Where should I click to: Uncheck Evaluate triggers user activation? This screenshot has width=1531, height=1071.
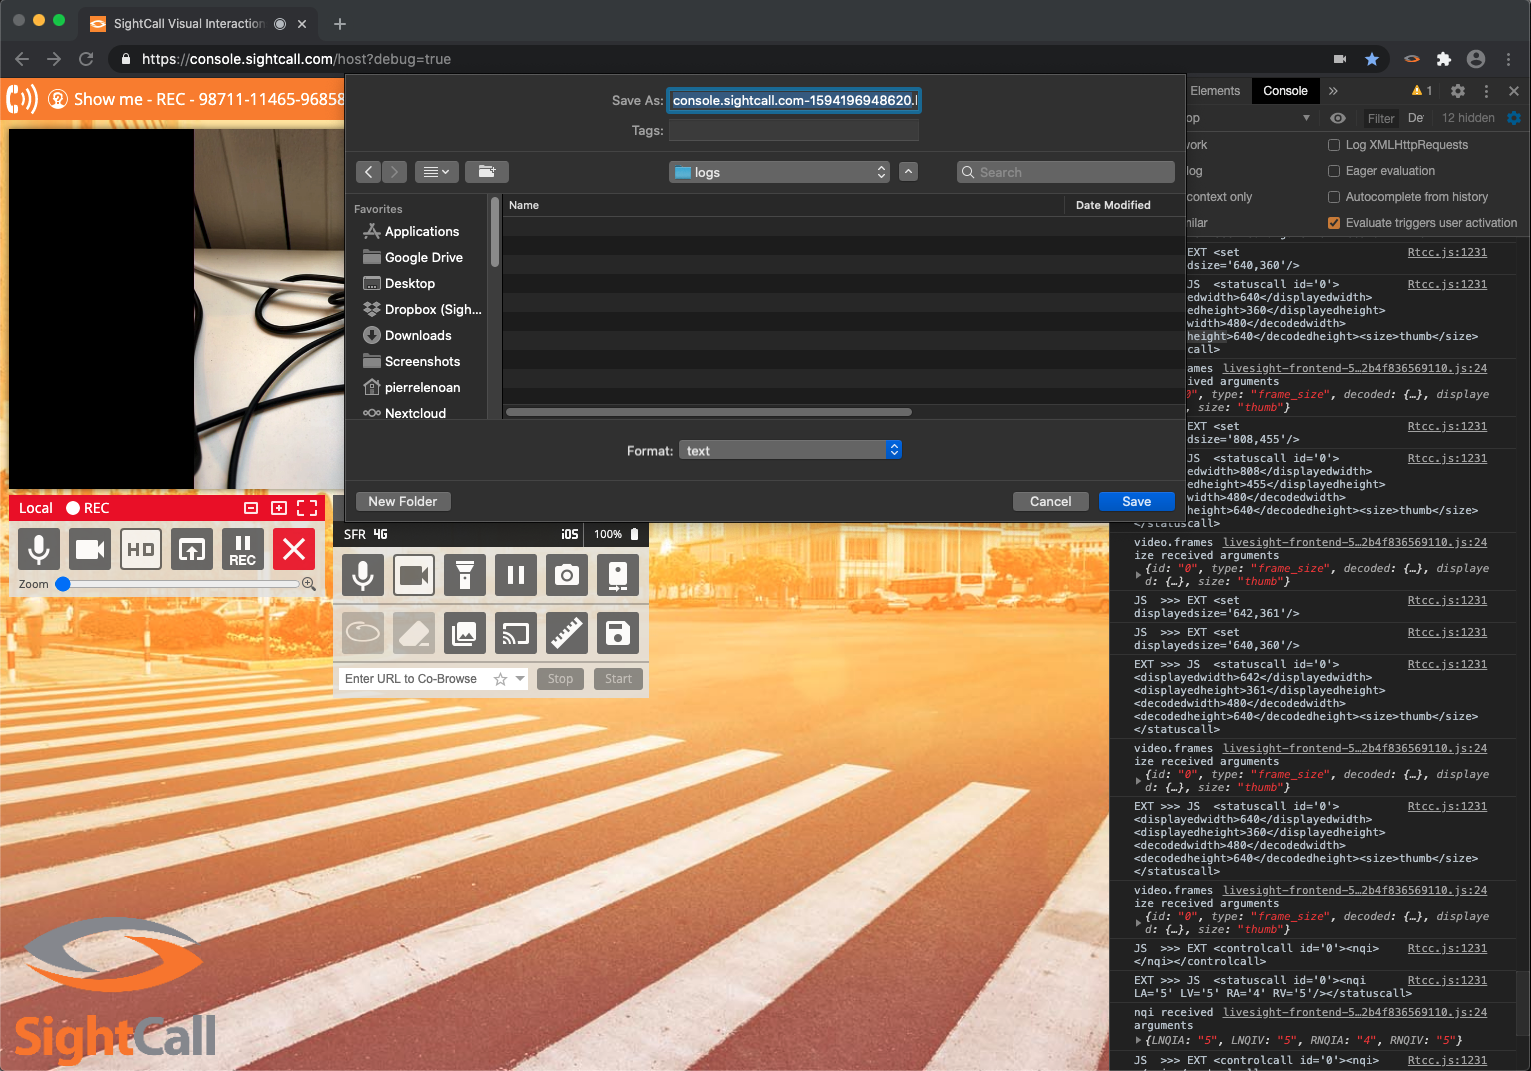click(x=1334, y=223)
